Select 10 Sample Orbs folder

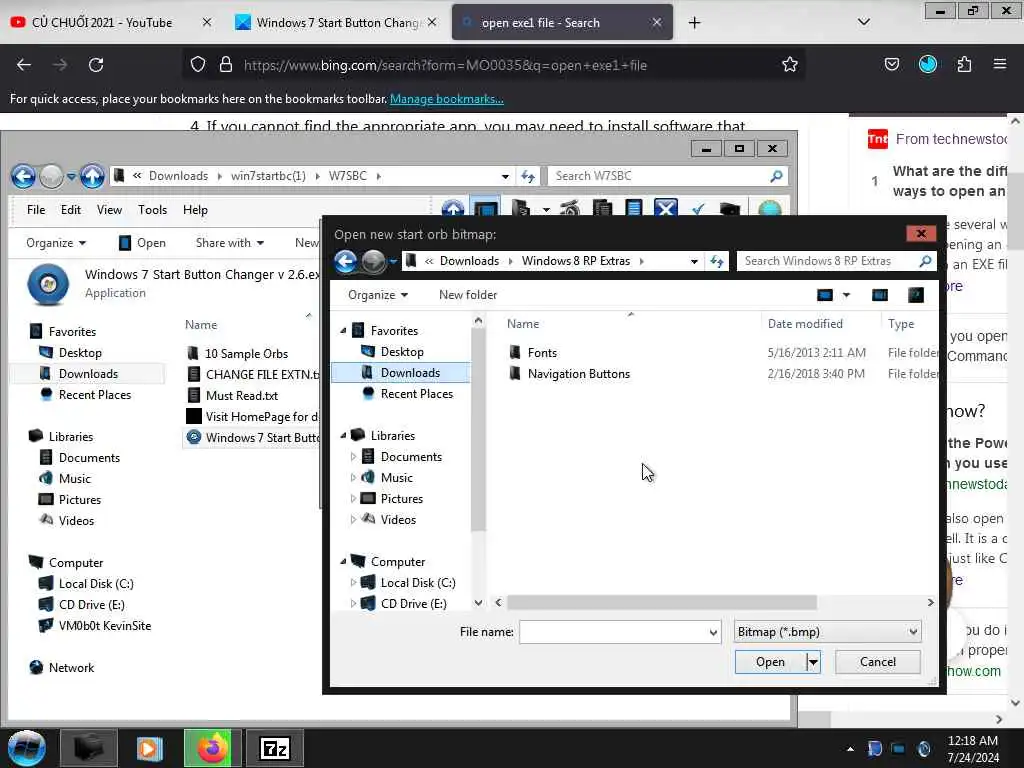coord(246,353)
